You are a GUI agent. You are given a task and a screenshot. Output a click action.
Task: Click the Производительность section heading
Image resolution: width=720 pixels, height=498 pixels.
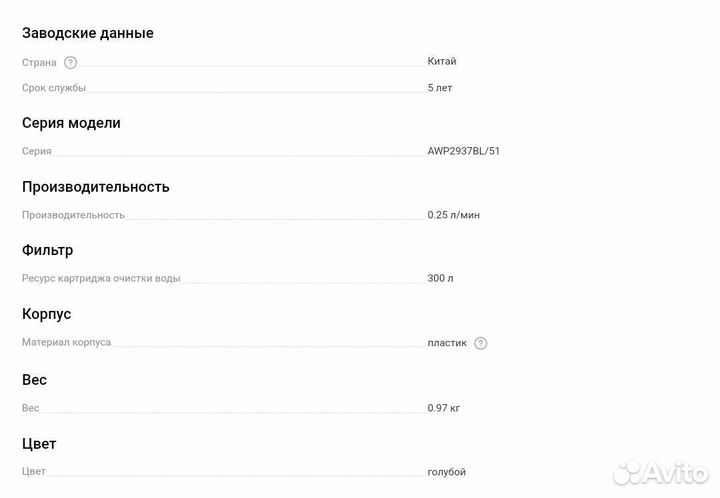pyautogui.click(x=96, y=187)
